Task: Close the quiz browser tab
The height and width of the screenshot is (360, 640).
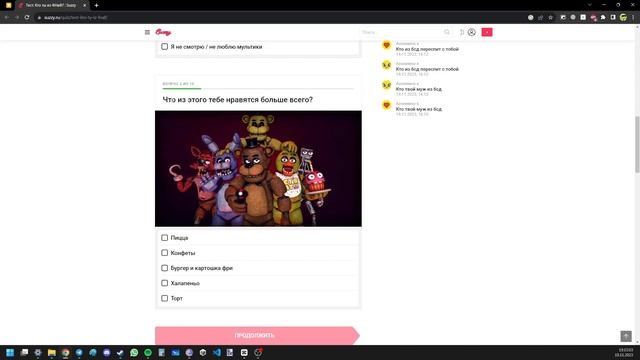Action: click(x=84, y=5)
